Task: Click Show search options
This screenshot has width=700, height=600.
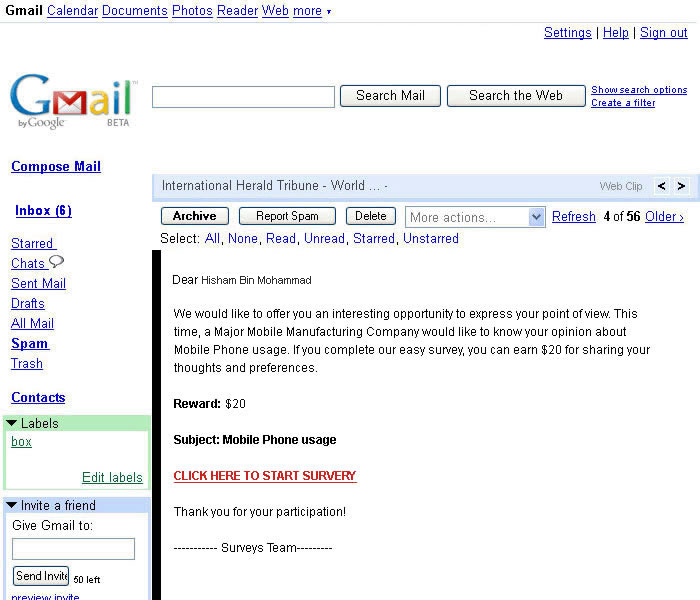Action: coord(639,90)
